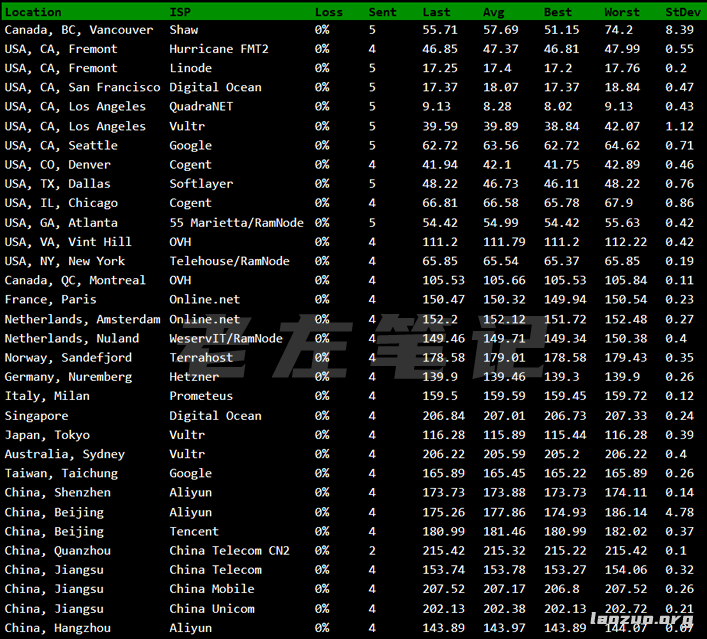
Task: Select 'China, Shenzhen' location
Action: [x=58, y=492]
